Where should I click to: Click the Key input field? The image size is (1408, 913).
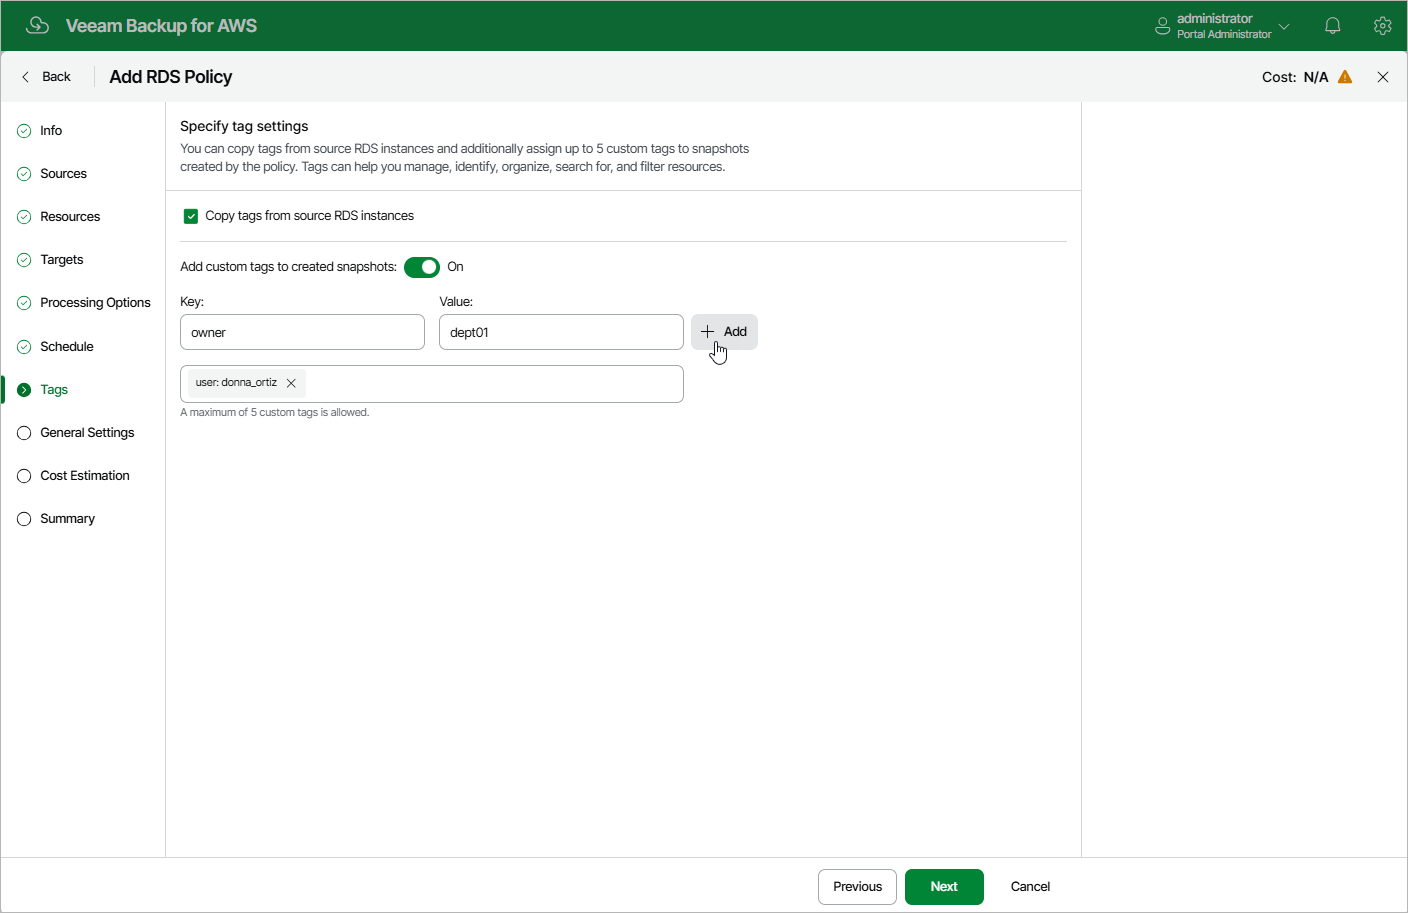302,332
